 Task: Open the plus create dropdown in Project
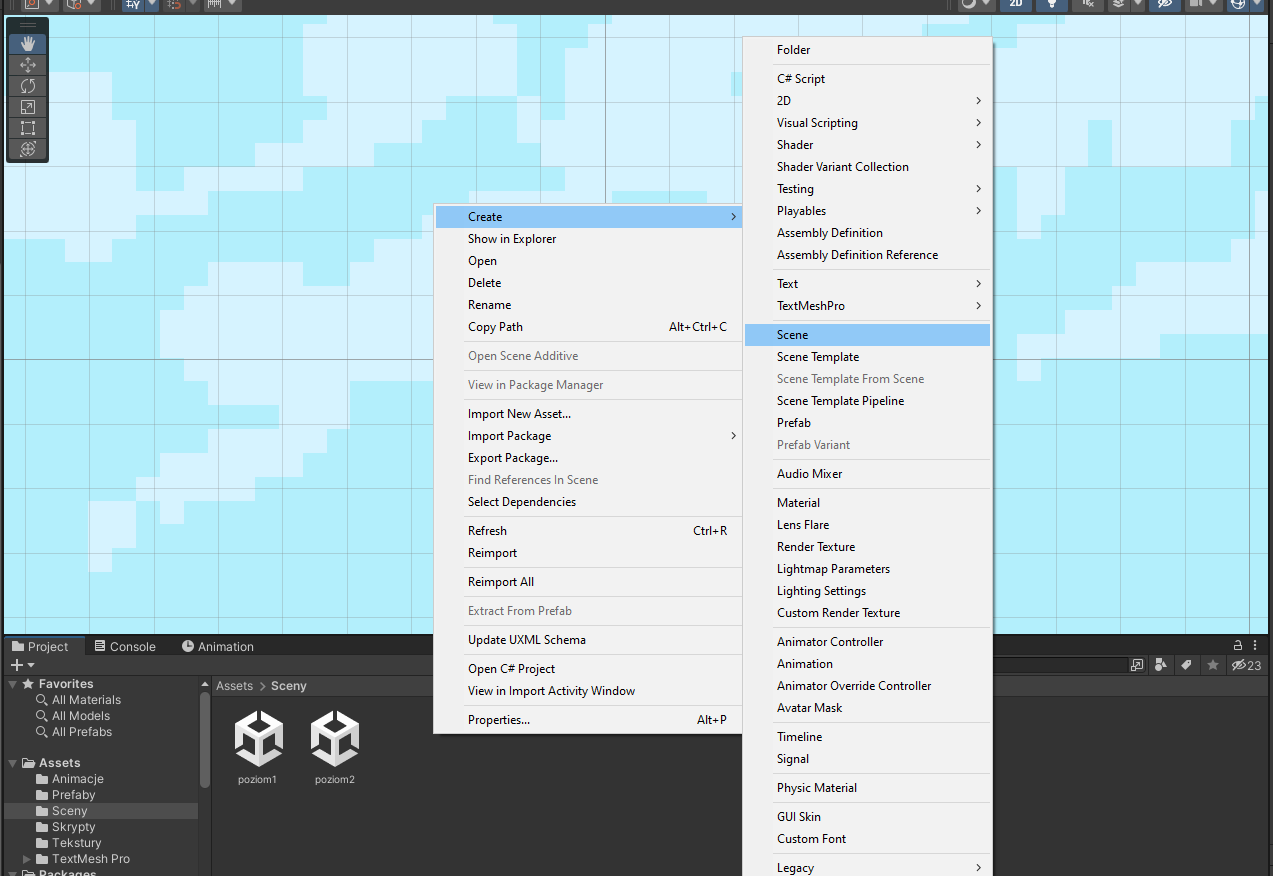click(22, 665)
